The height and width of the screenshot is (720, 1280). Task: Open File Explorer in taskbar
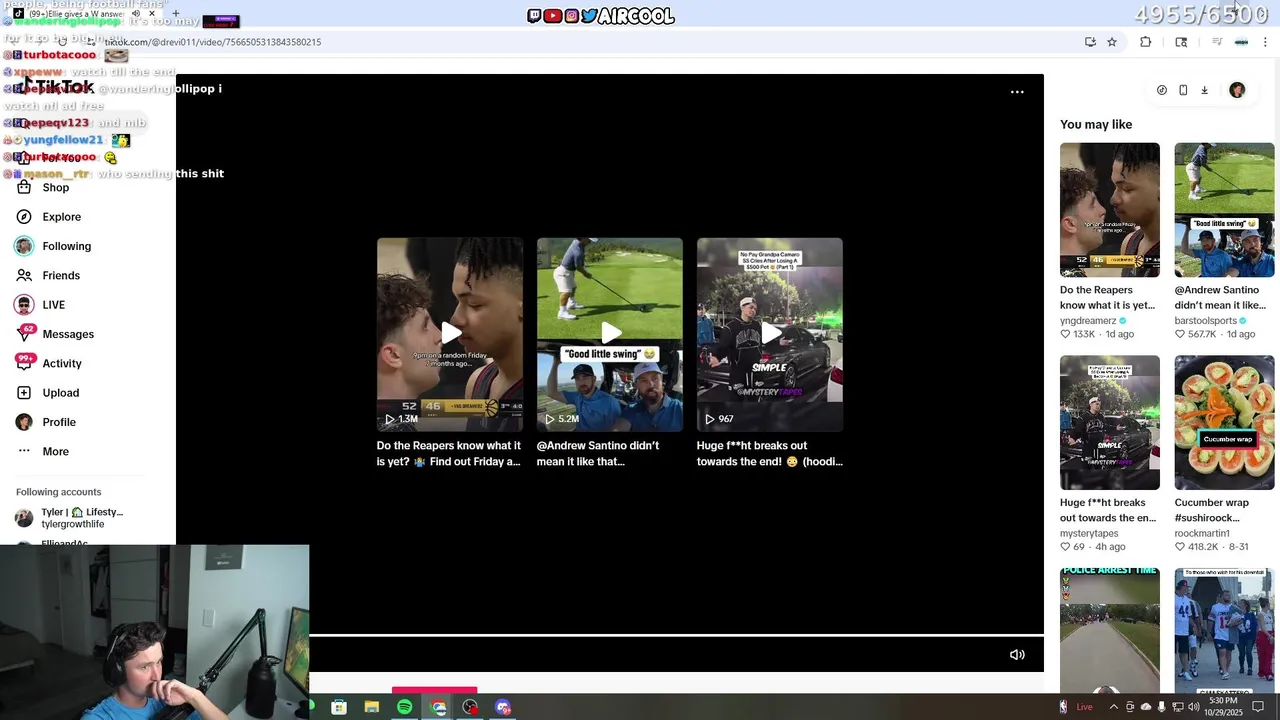[x=372, y=707]
